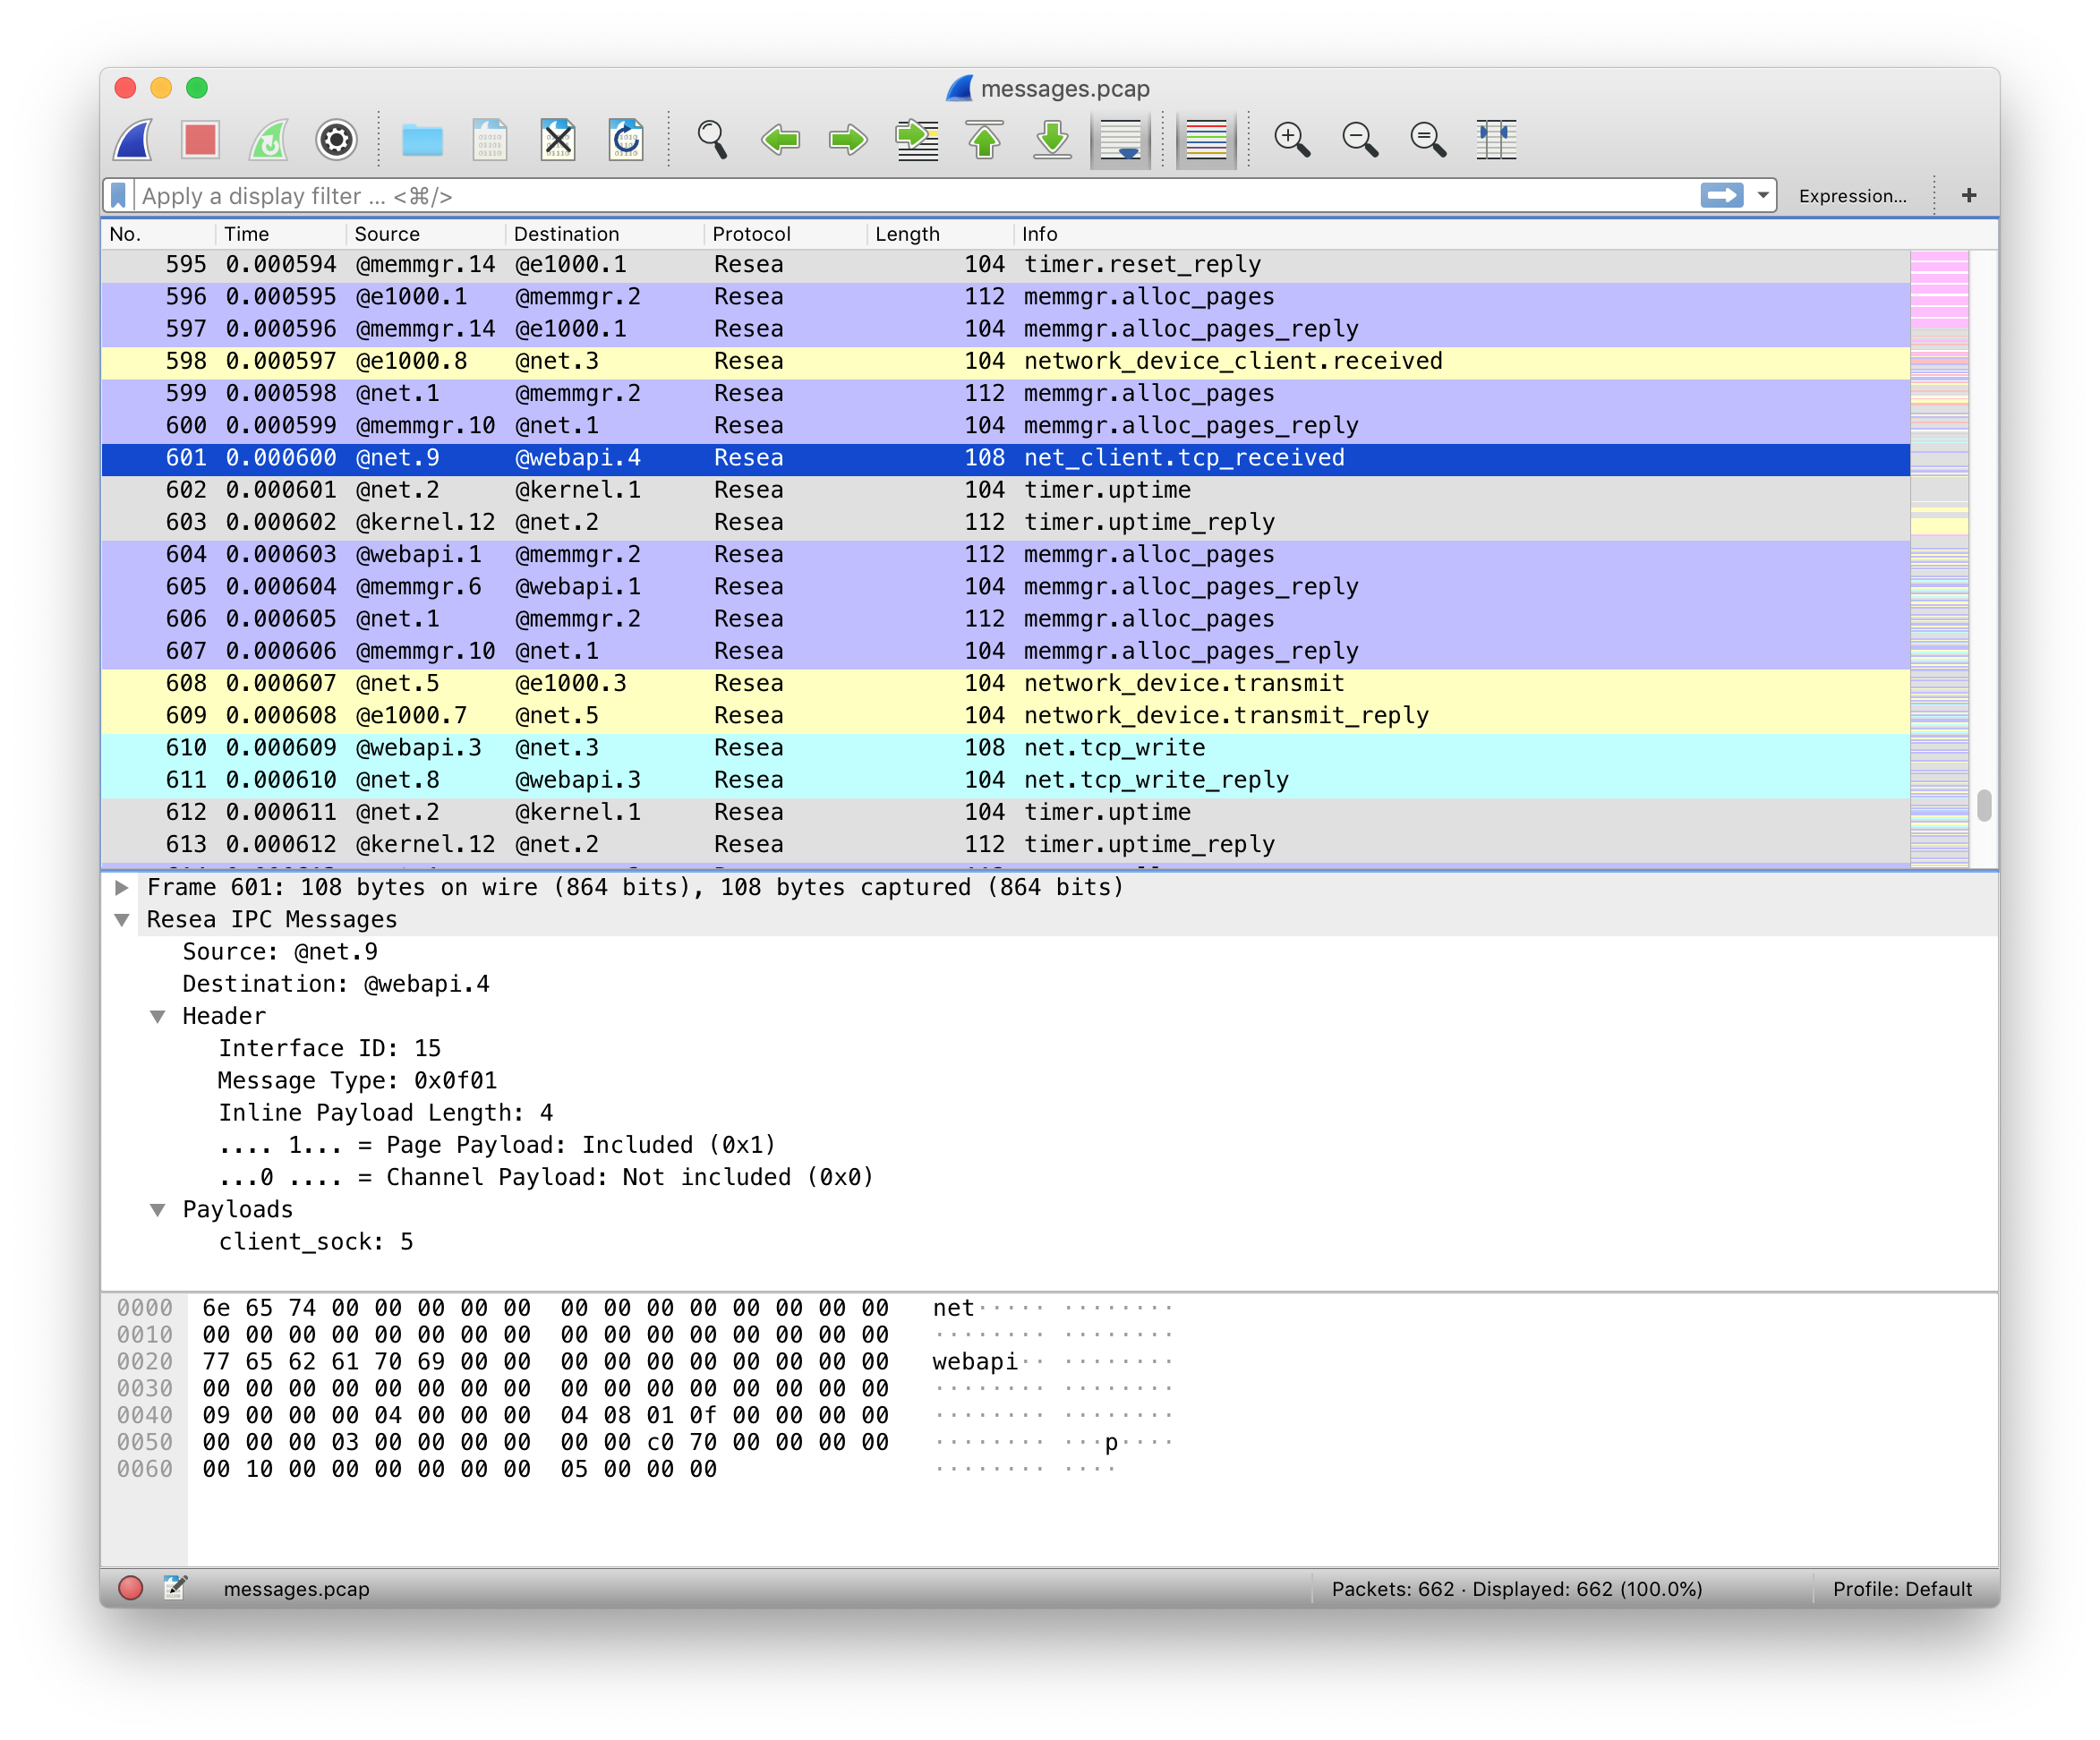The image size is (2100, 1740).
Task: Select the zoom in magnifier icon
Action: click(1294, 136)
